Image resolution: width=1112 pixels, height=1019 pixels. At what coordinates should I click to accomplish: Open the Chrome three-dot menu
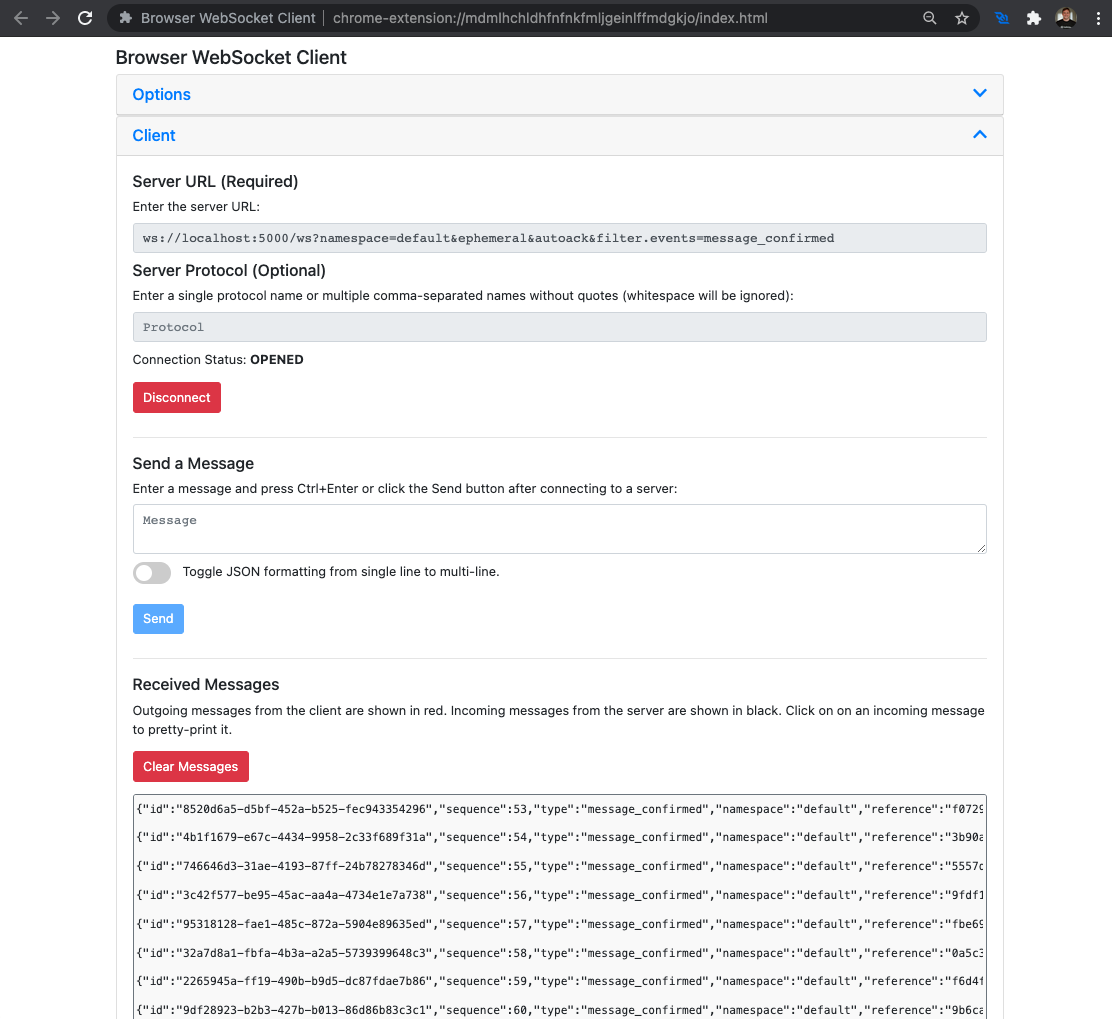(x=1097, y=17)
